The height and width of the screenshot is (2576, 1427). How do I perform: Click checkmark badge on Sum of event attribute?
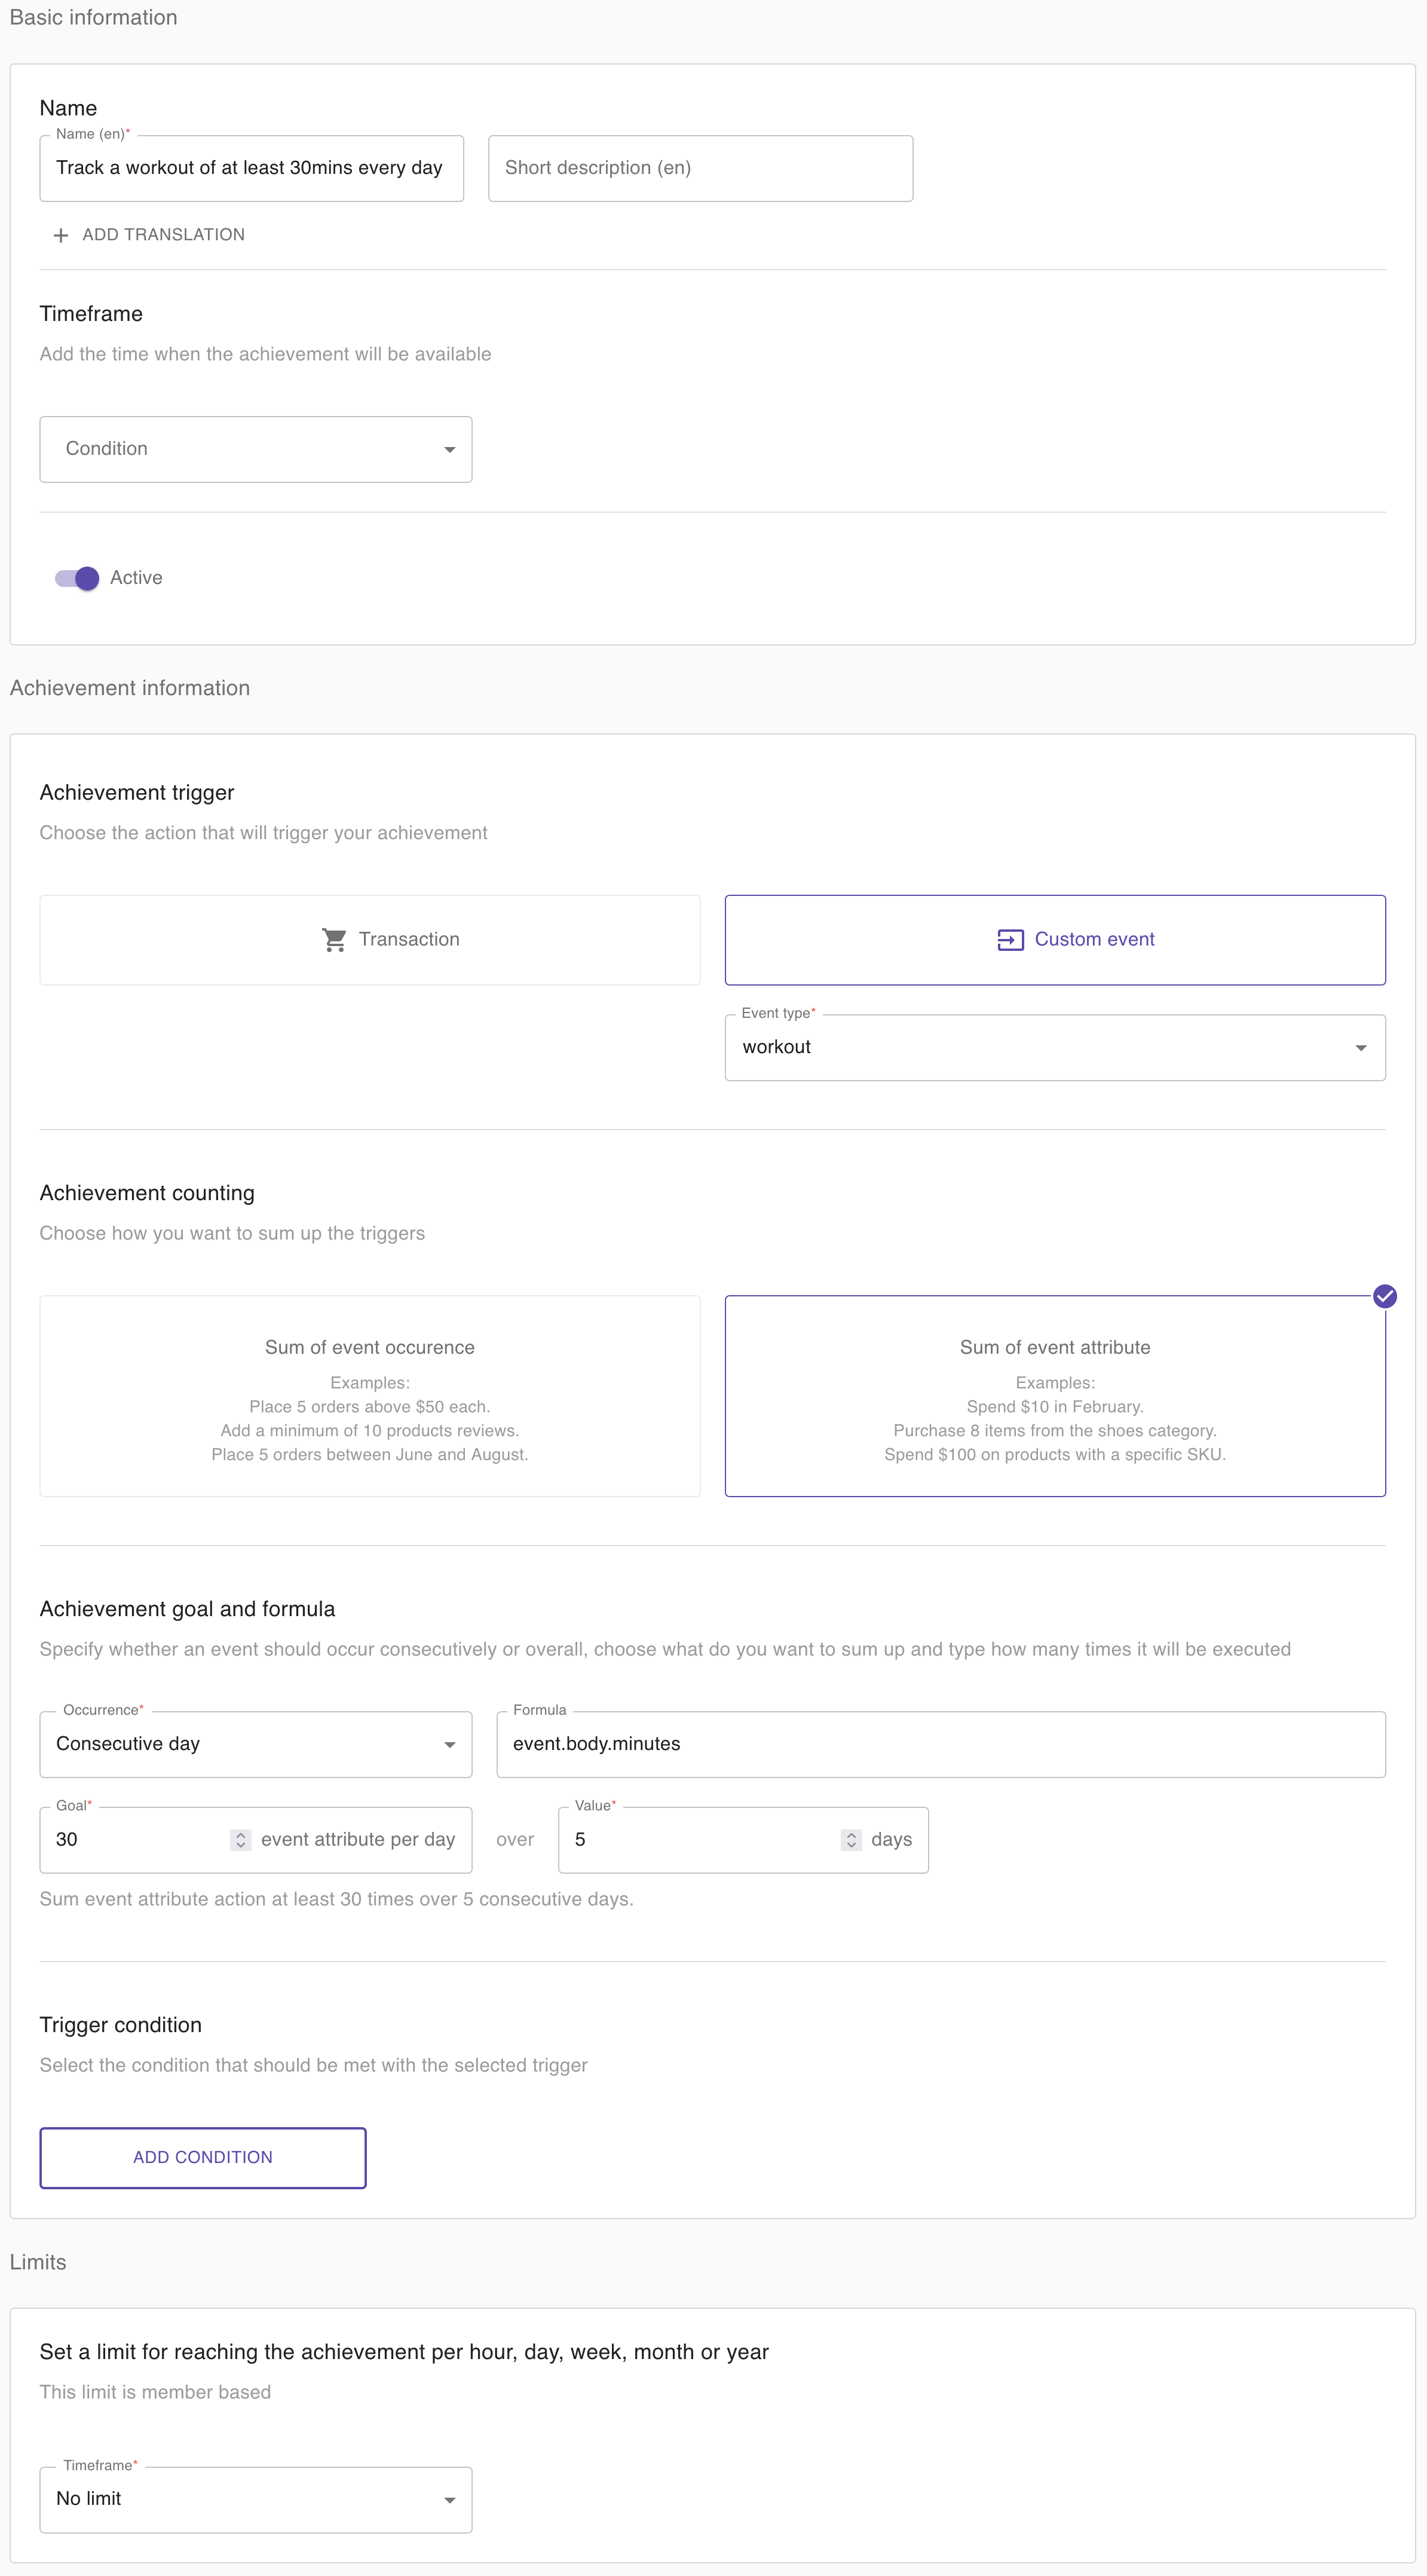(x=1384, y=1296)
